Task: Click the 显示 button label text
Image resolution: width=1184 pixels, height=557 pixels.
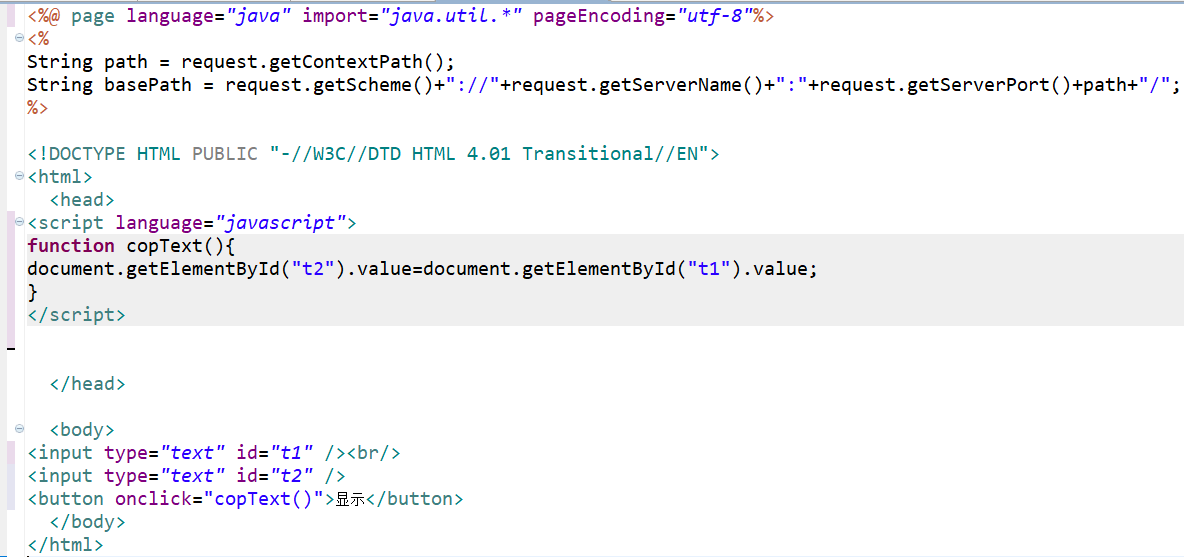Action: pos(350,500)
